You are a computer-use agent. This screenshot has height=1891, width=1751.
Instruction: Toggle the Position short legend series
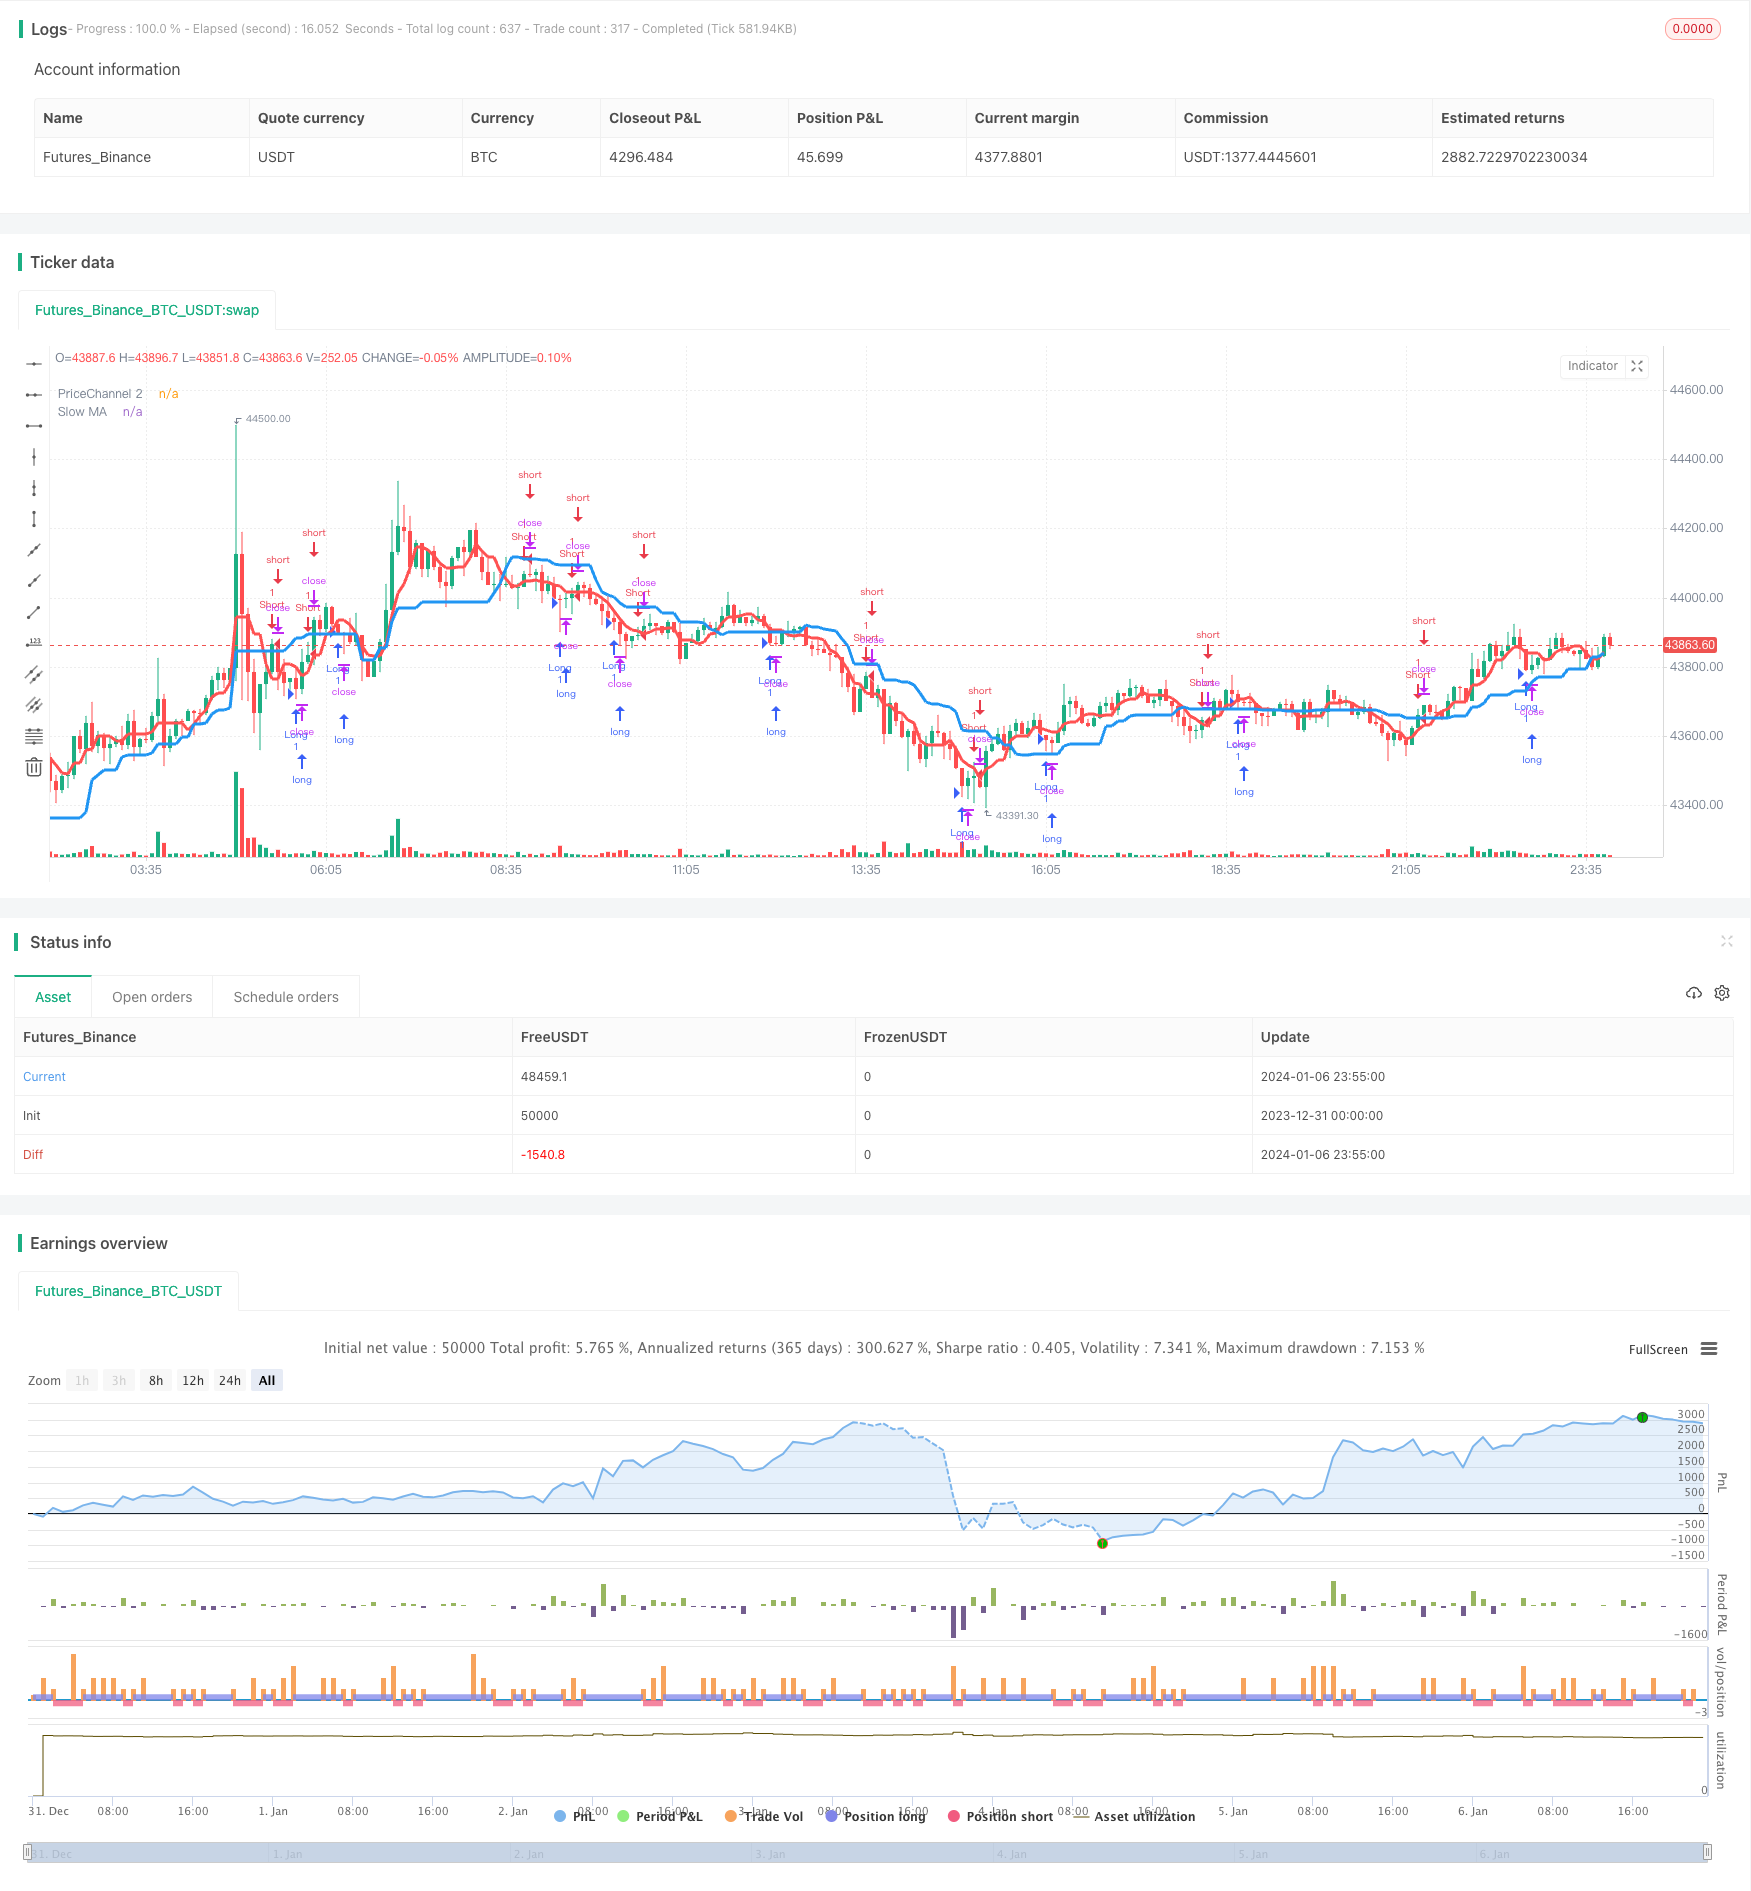click(1000, 1816)
